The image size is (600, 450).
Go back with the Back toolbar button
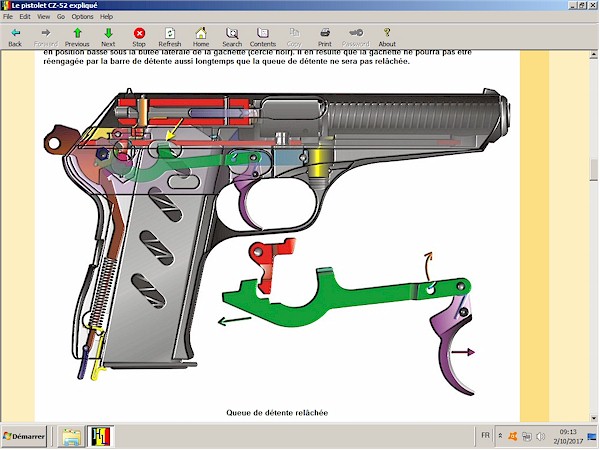point(15,37)
